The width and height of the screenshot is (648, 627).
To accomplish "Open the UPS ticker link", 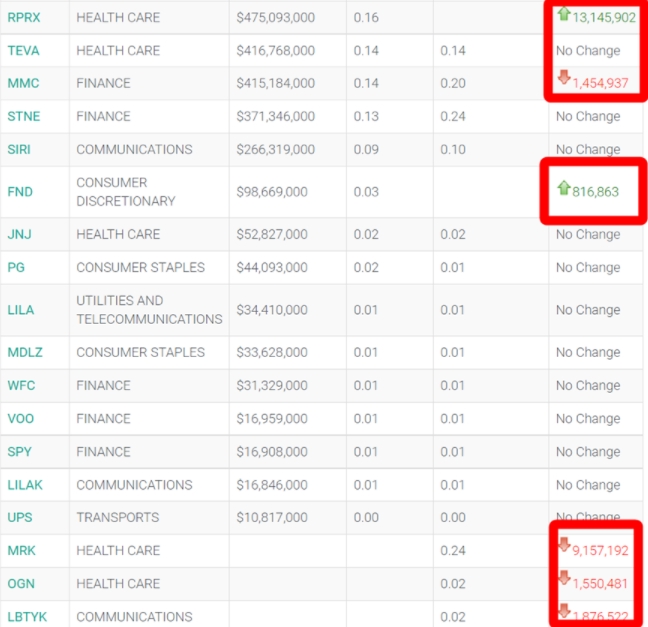I will (x=20, y=517).
